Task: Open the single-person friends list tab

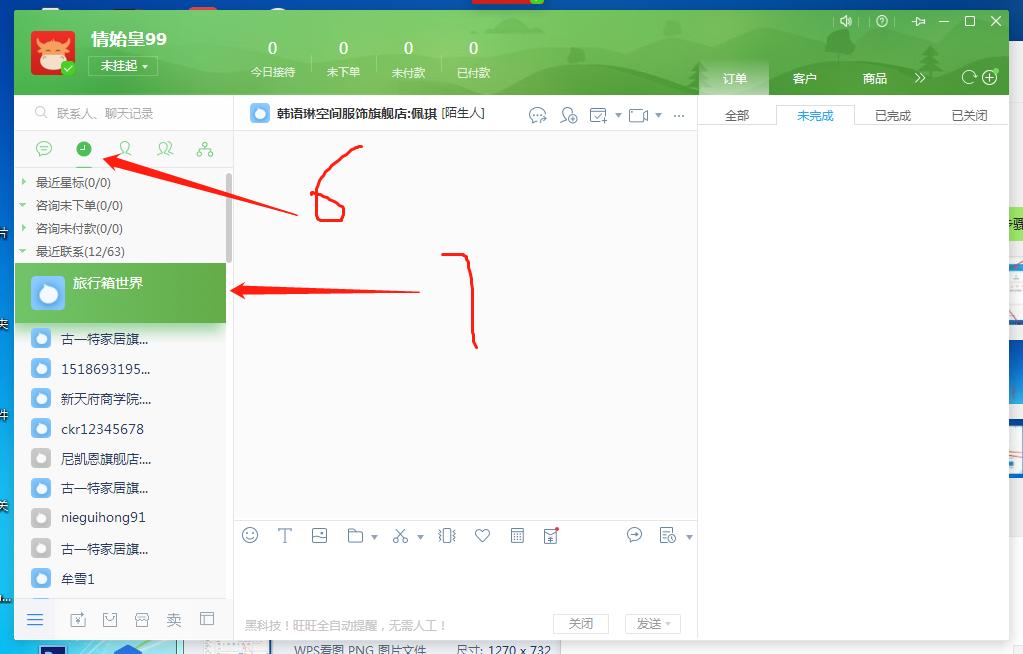Action: (x=125, y=149)
